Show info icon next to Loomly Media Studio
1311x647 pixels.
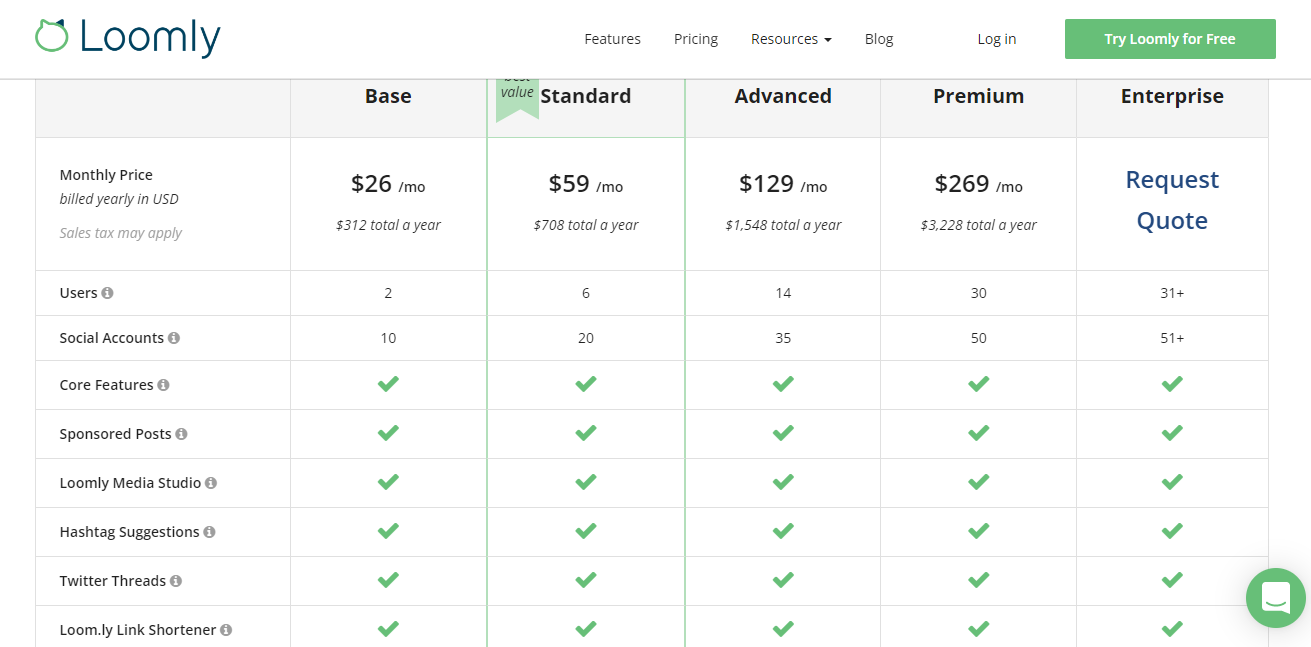coord(211,483)
